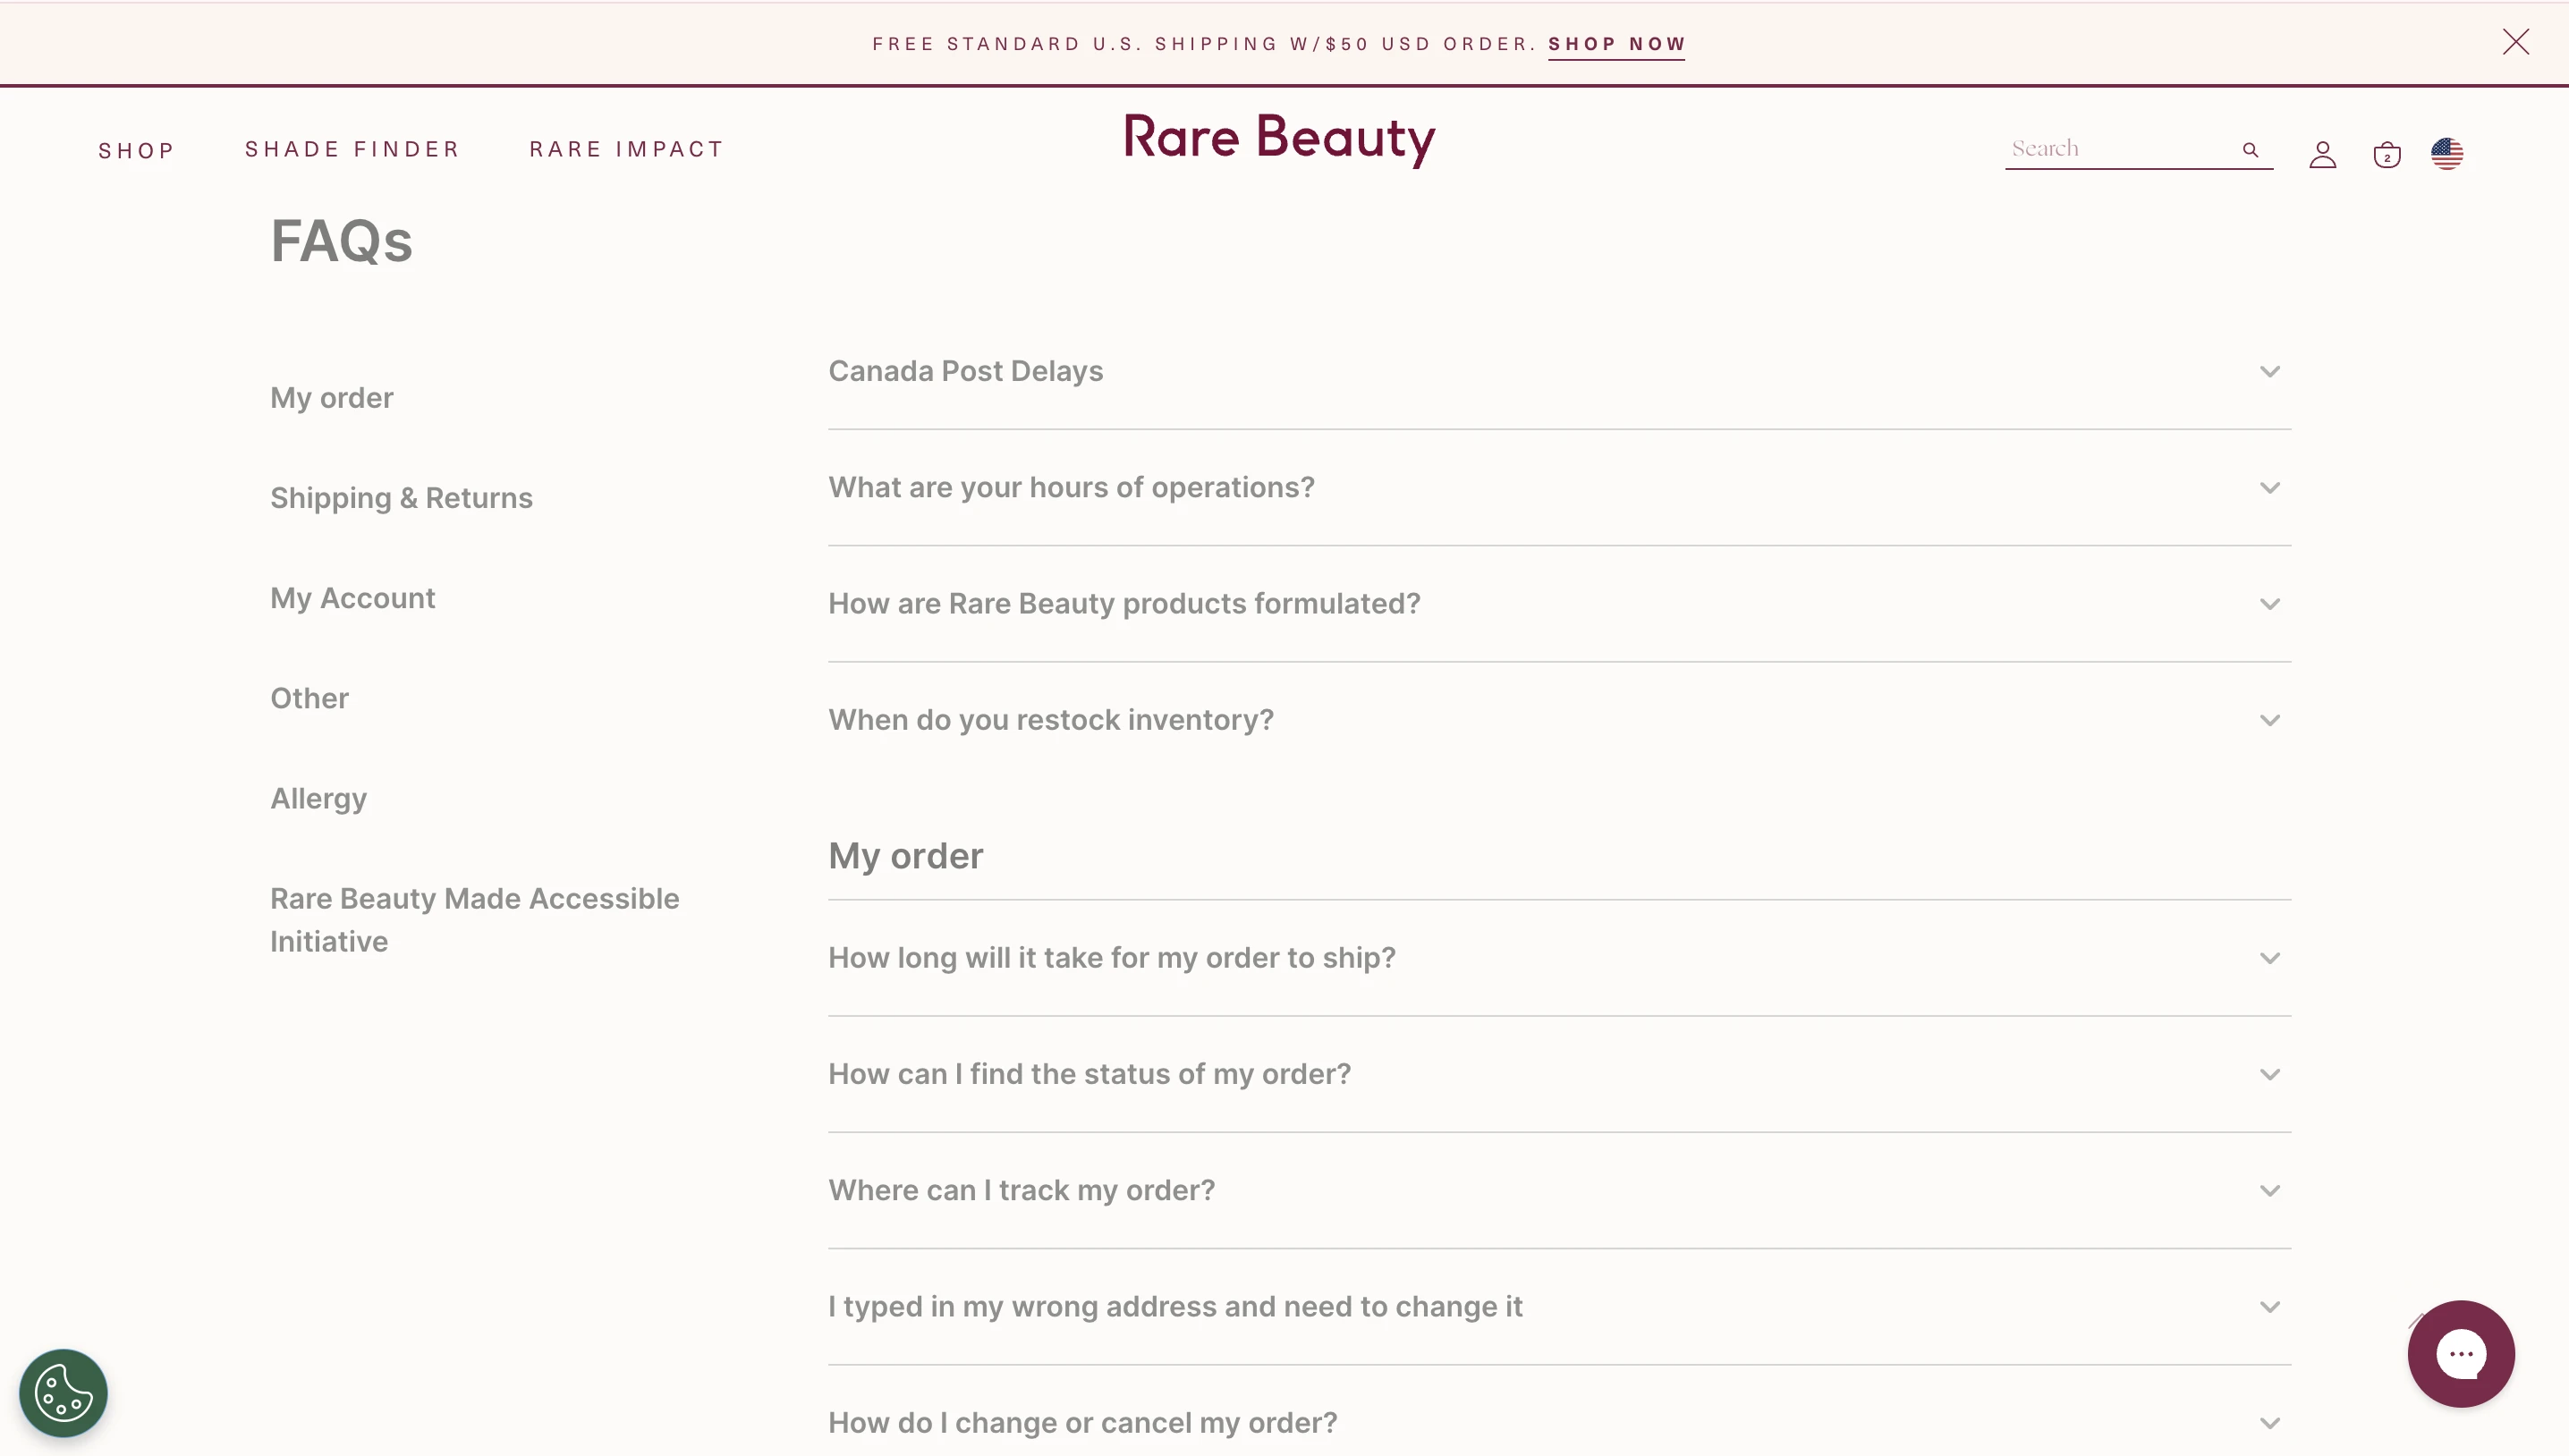
Task: Open the chat bubble widget
Action: click(x=2460, y=1353)
